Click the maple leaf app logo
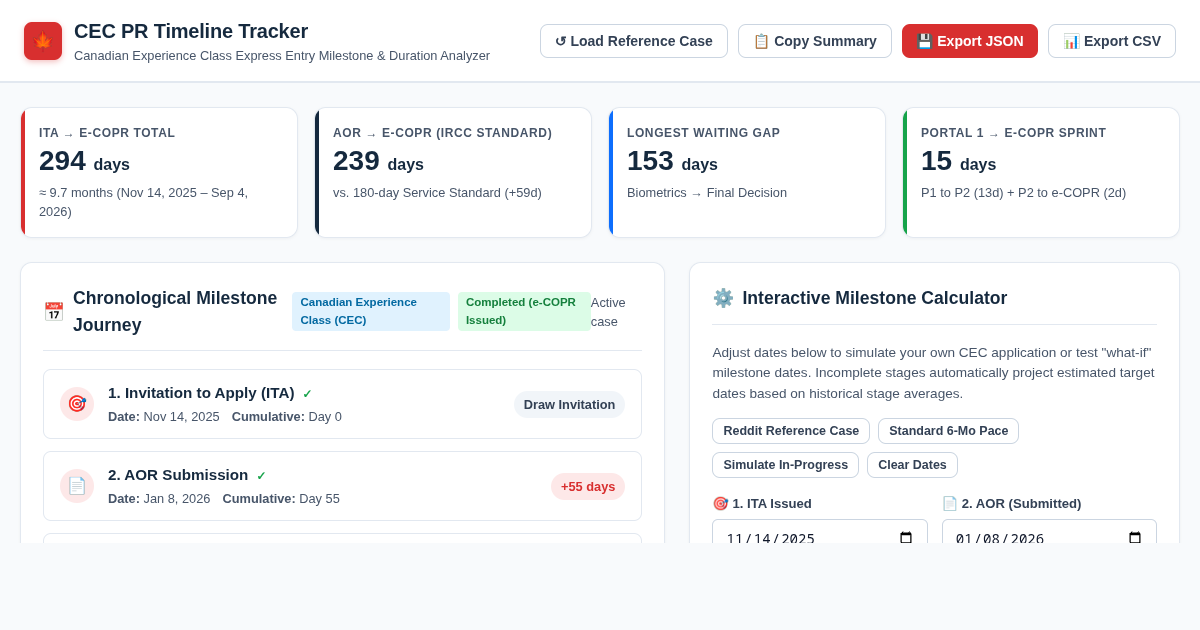 43,41
